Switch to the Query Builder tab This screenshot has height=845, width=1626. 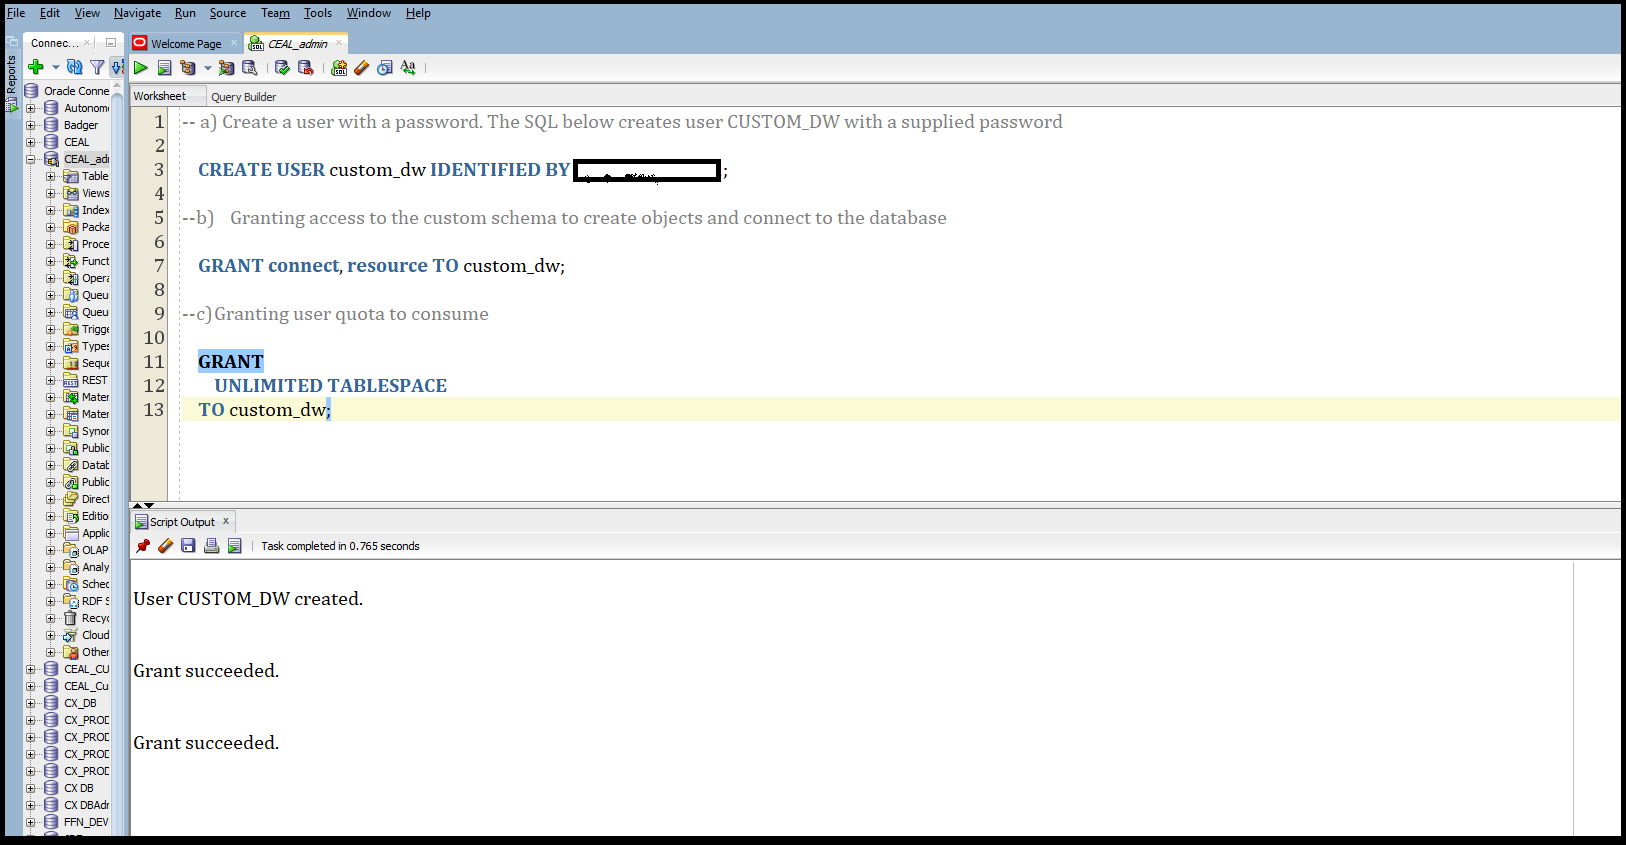243,97
